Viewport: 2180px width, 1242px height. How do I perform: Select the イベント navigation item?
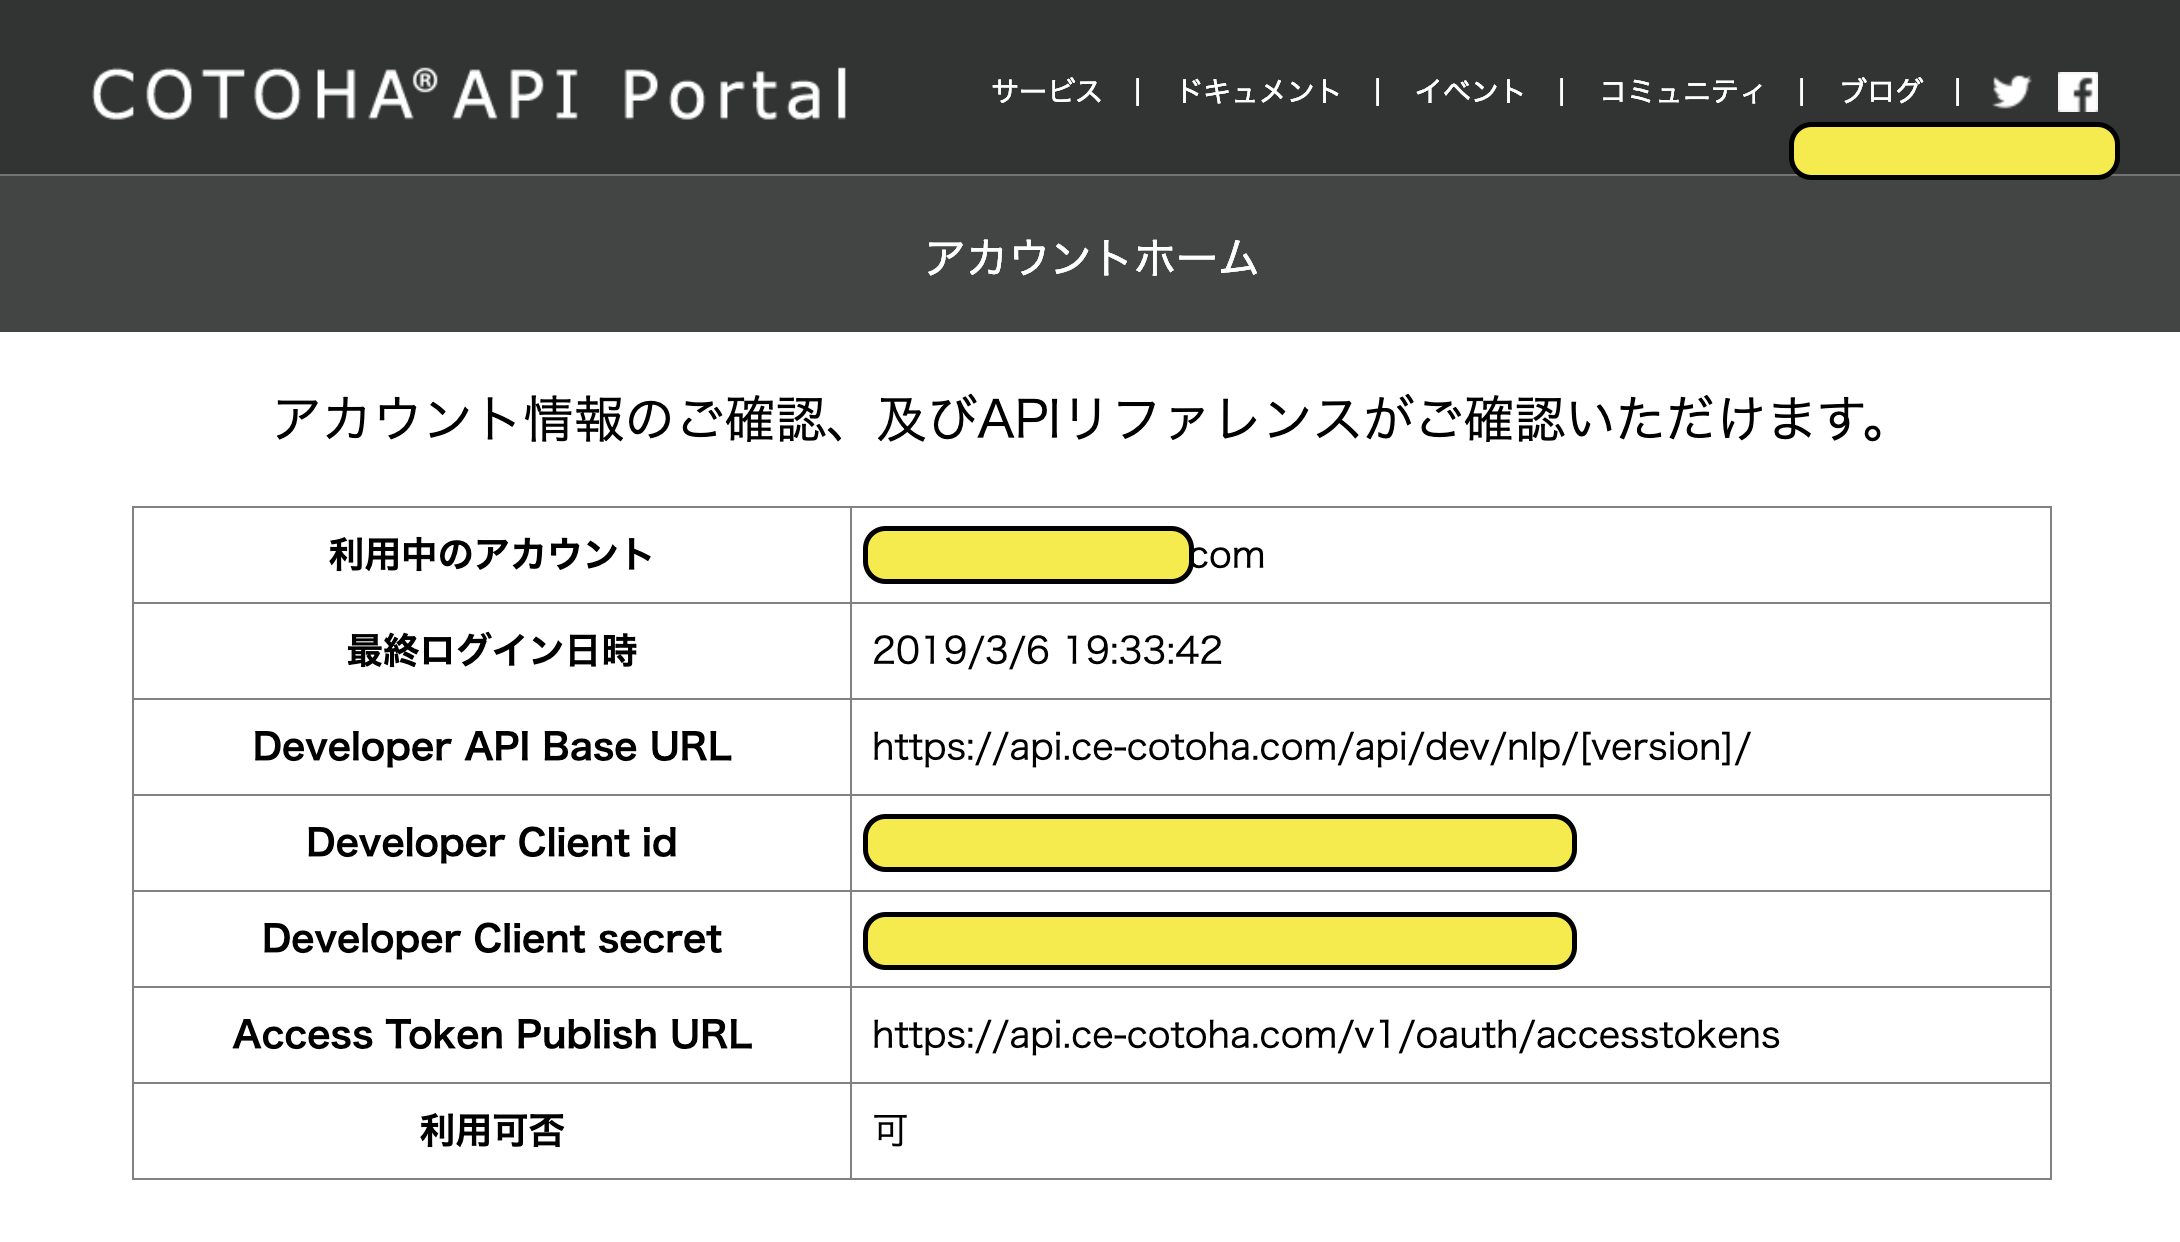[1471, 91]
